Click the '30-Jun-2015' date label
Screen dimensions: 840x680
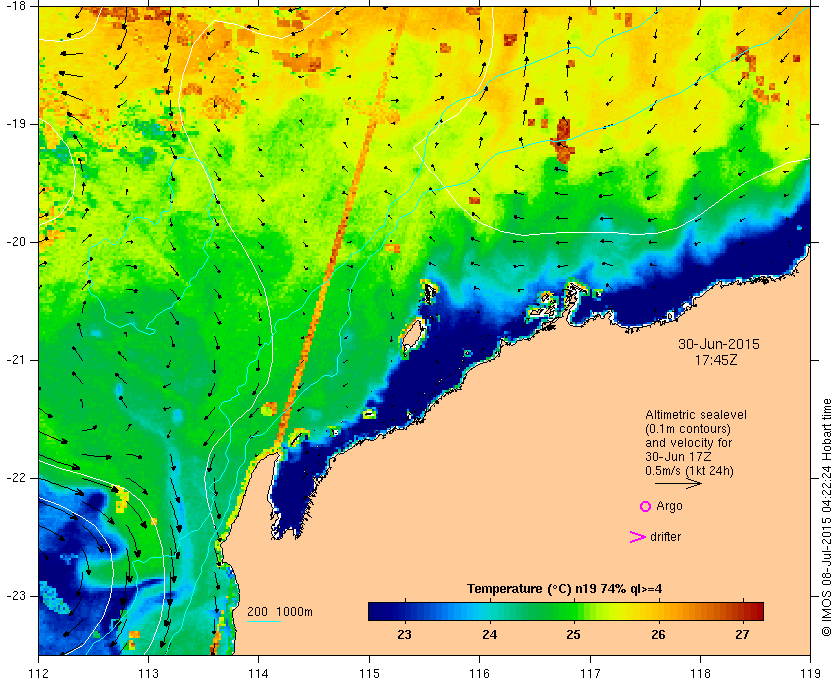coord(718,344)
